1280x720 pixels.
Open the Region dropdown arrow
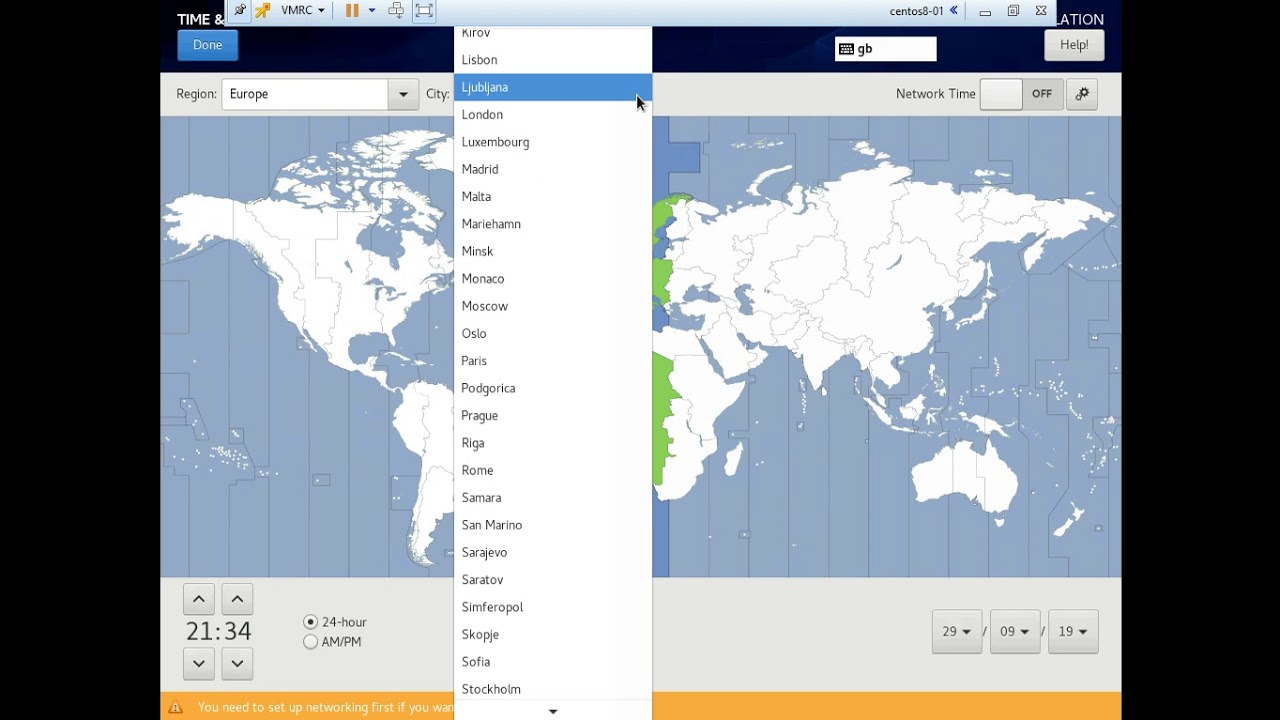pos(403,94)
